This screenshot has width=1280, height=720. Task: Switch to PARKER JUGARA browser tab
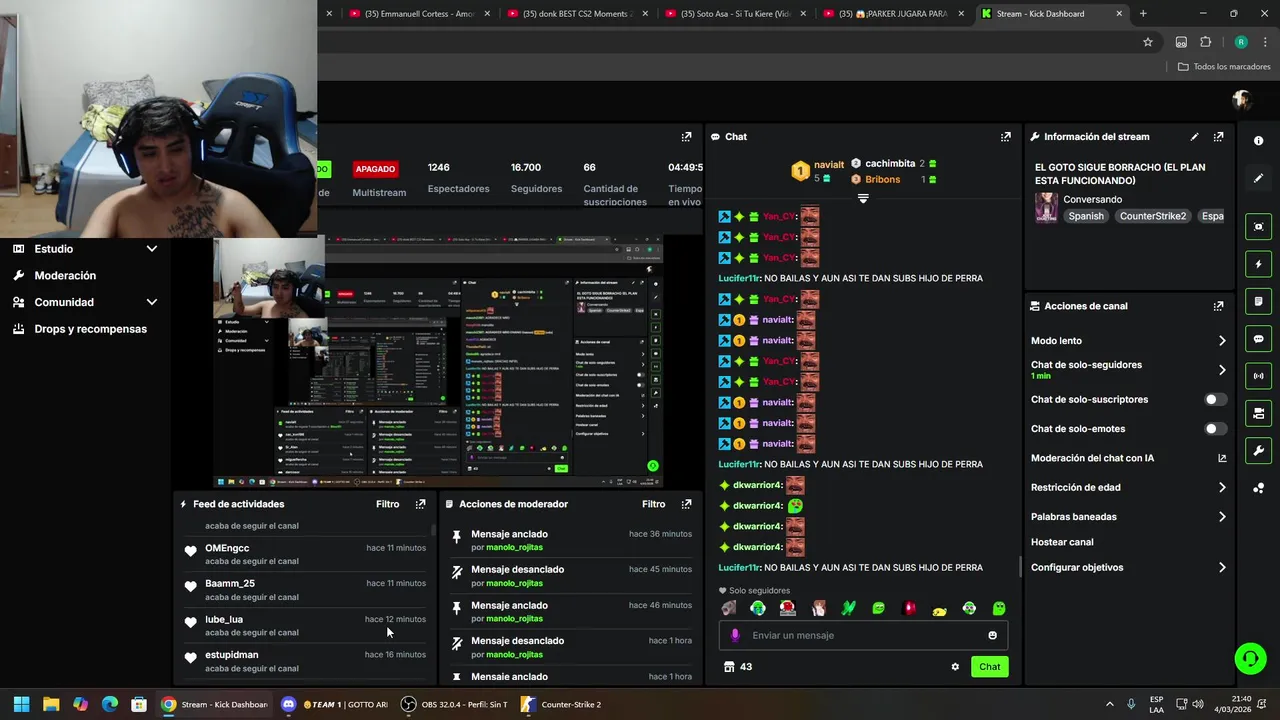click(893, 14)
